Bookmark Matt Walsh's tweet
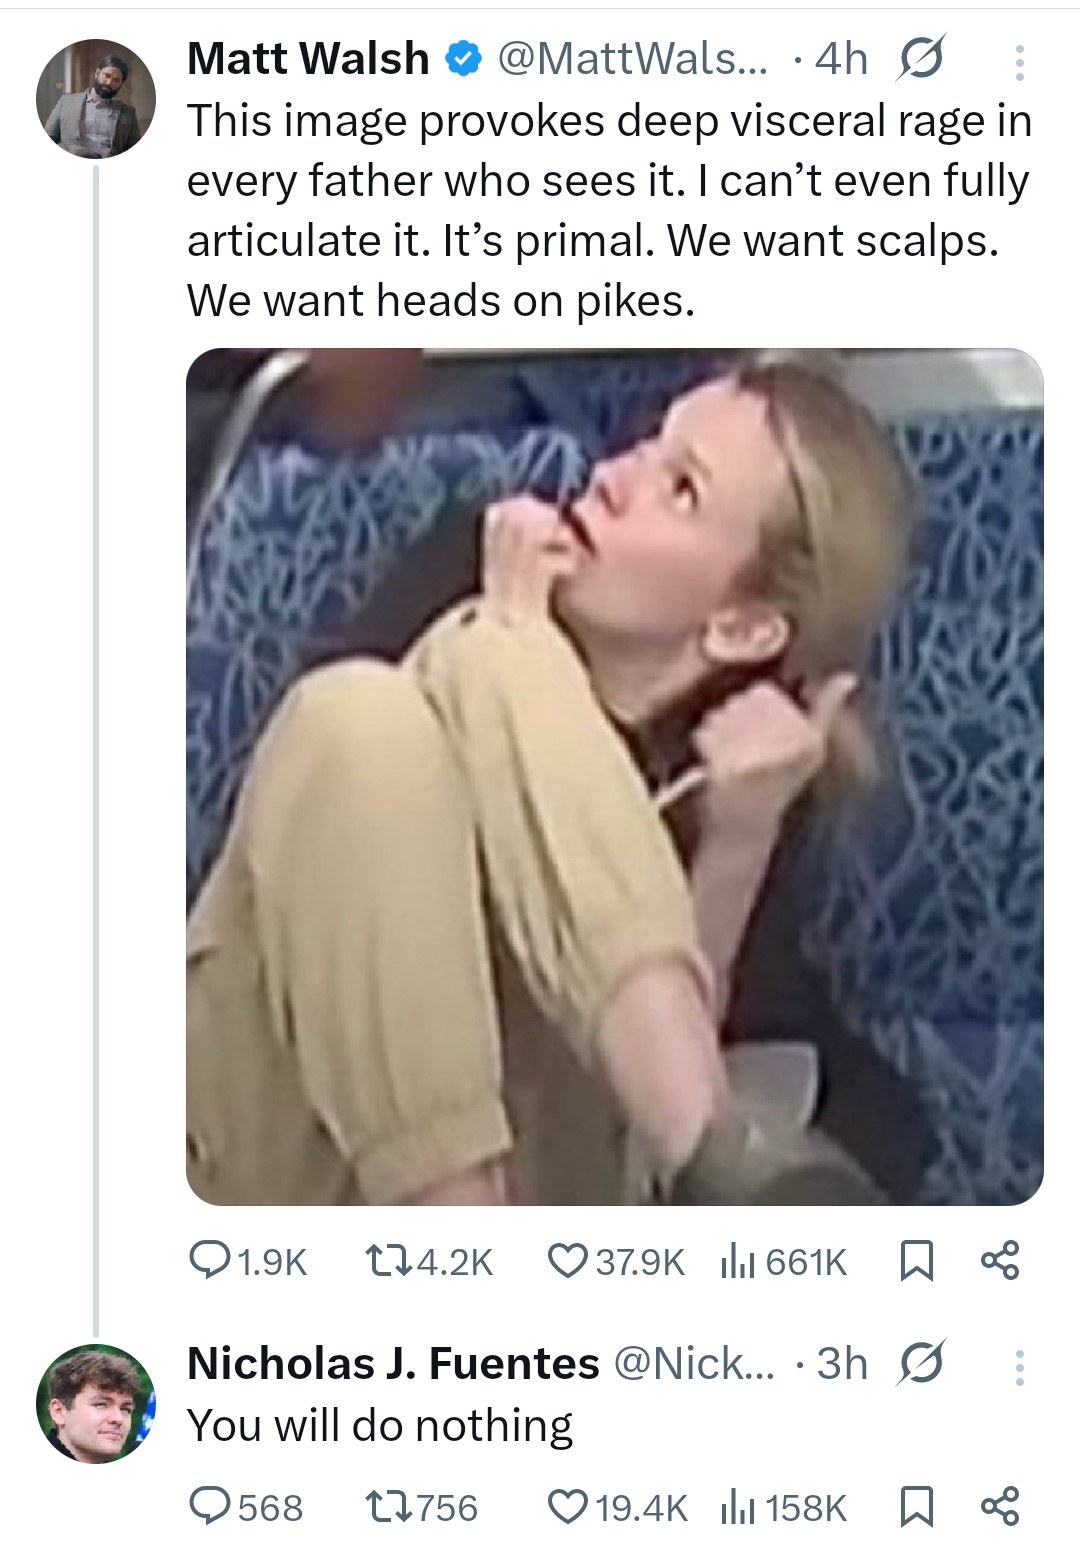The image size is (1080, 1544). tap(917, 1261)
